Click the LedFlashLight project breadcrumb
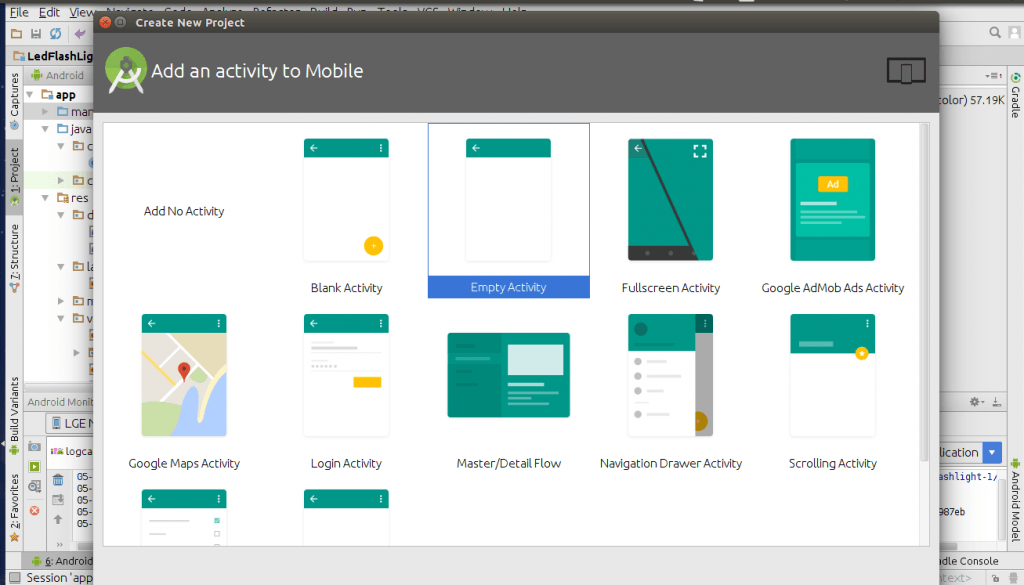Screen dimensions: 1024x585 tap(54, 55)
